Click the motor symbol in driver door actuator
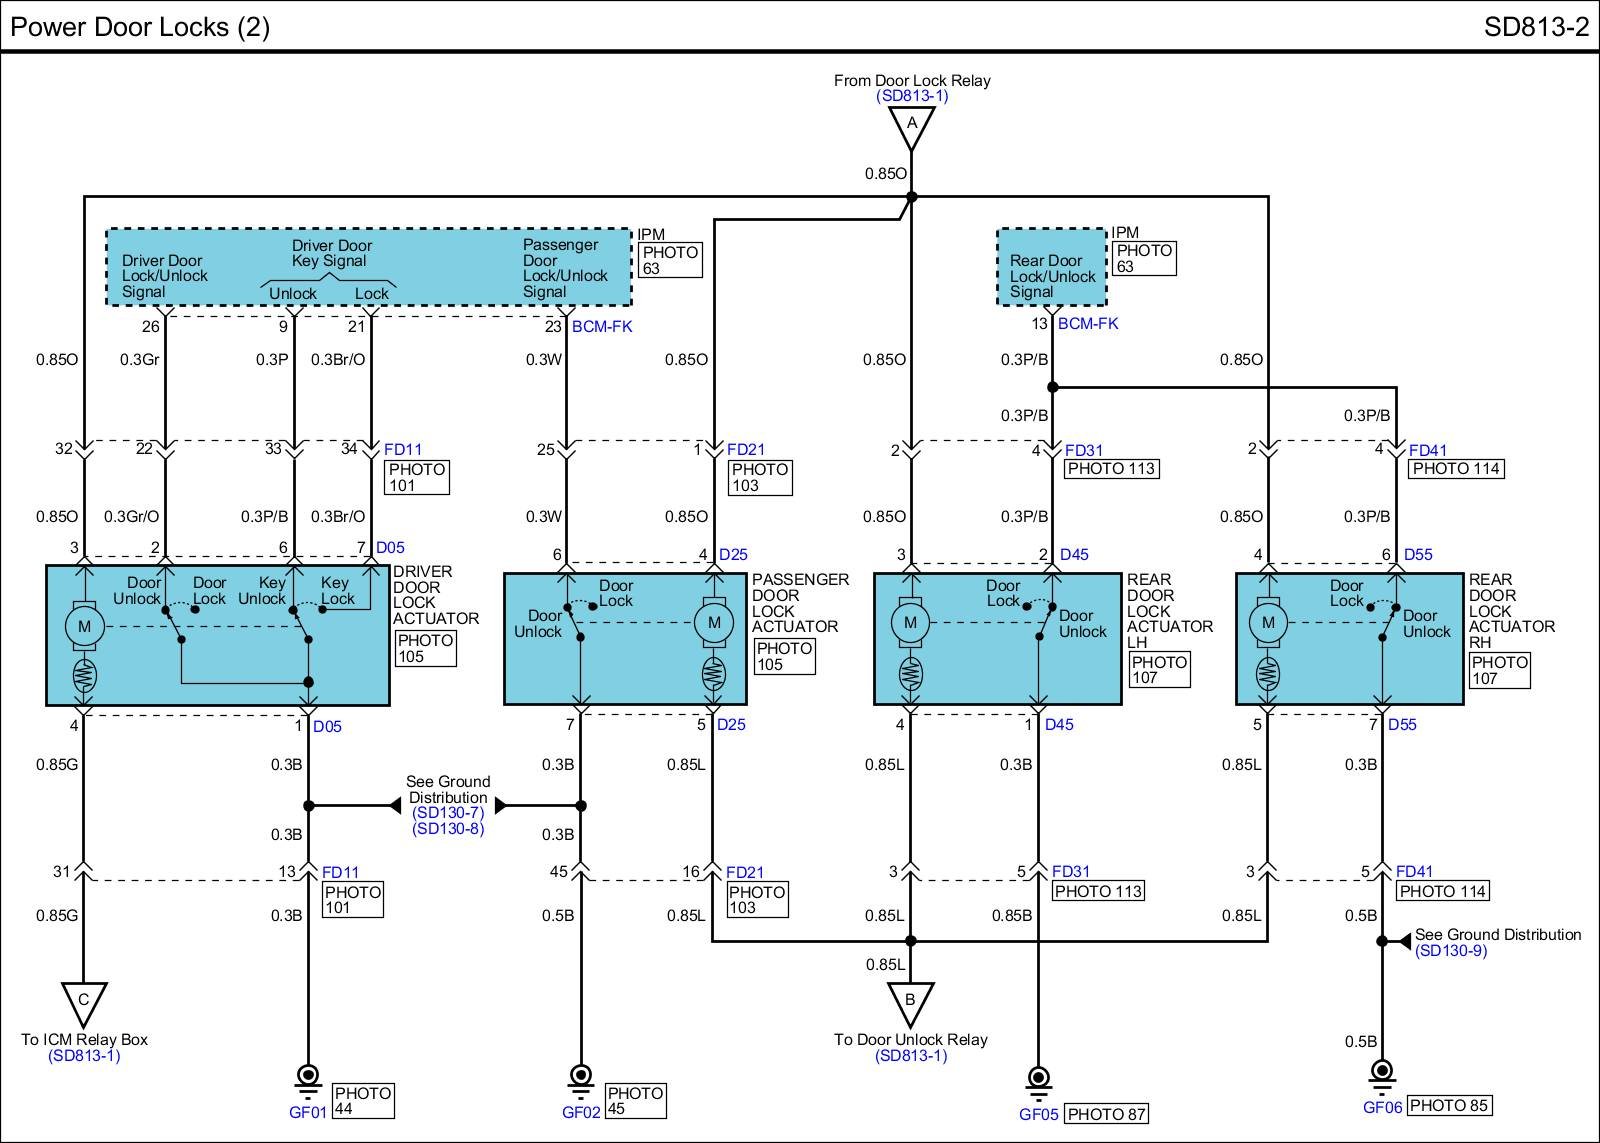The width and height of the screenshot is (1600, 1143). (84, 626)
